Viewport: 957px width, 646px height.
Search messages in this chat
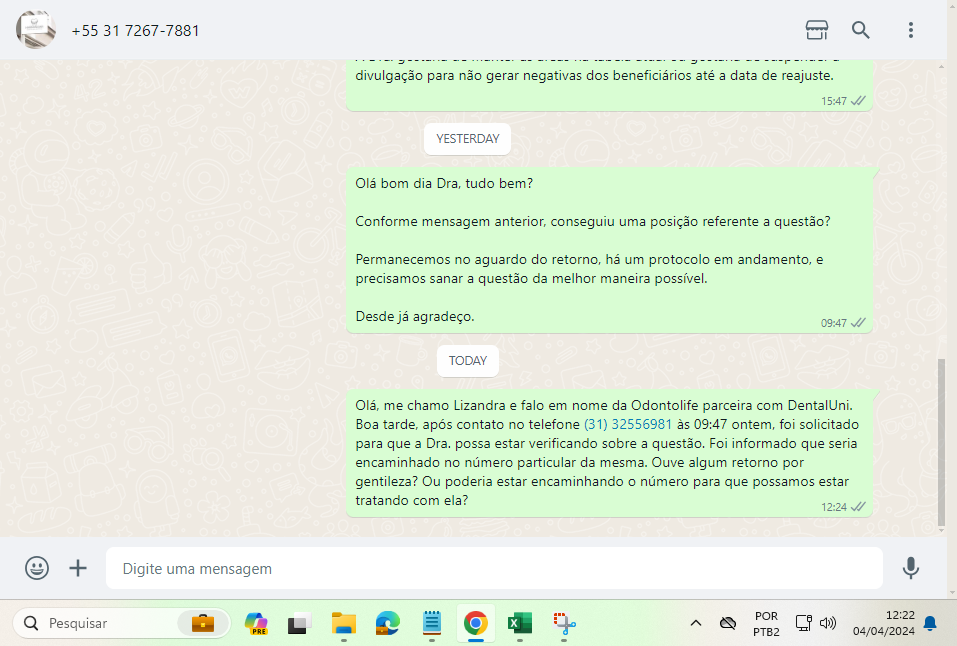coord(861,30)
